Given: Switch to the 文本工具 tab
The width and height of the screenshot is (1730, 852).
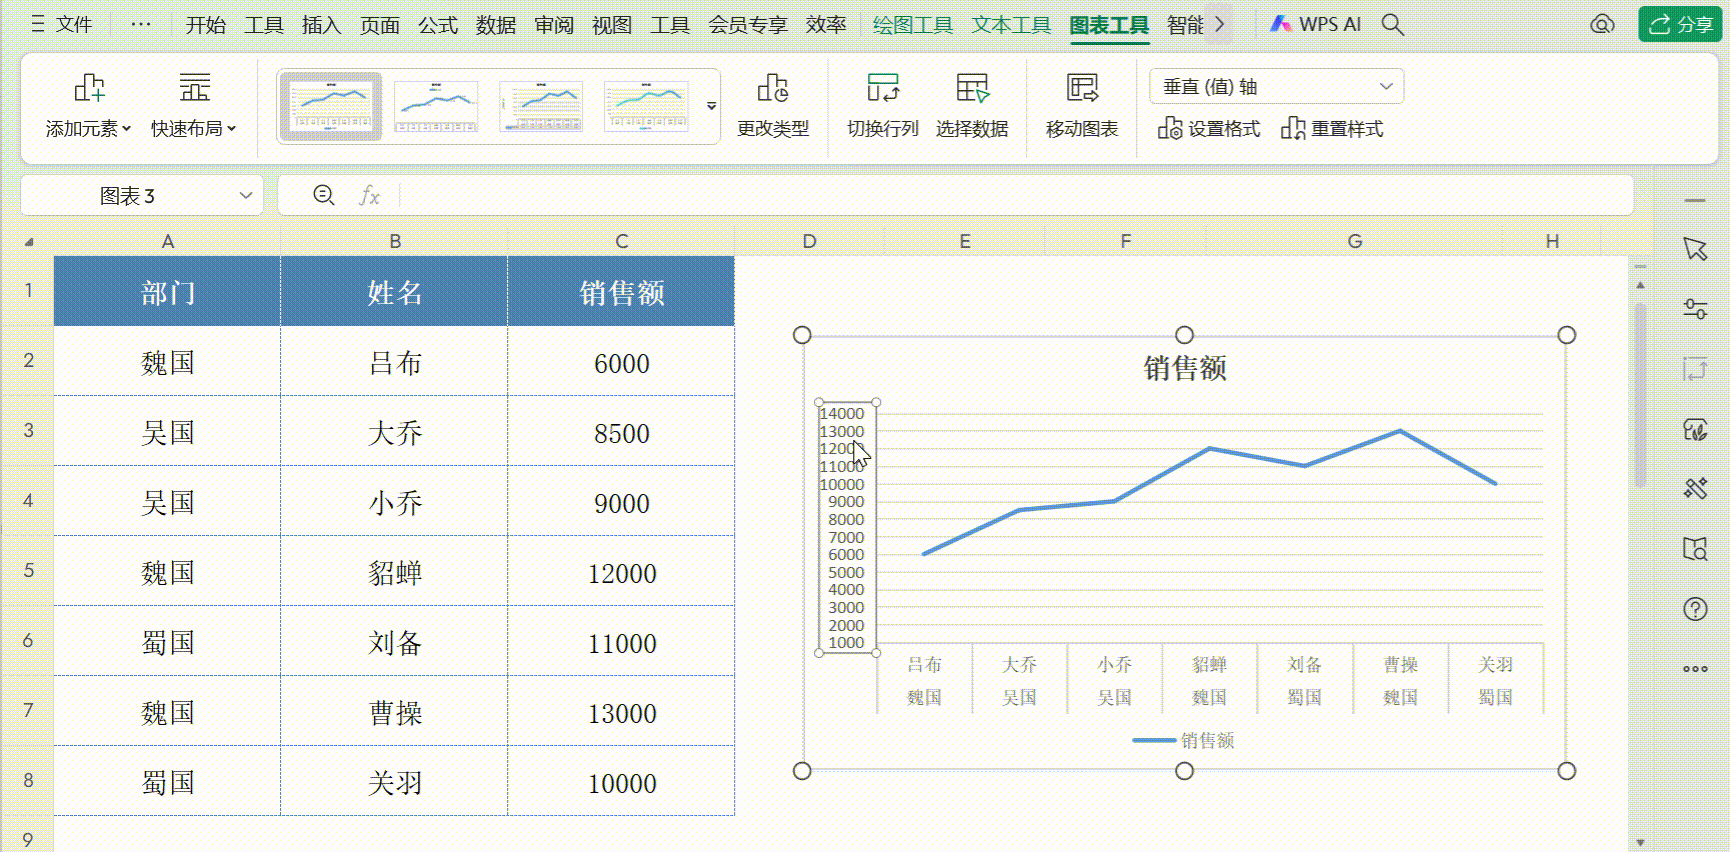Looking at the screenshot, I should [1010, 25].
